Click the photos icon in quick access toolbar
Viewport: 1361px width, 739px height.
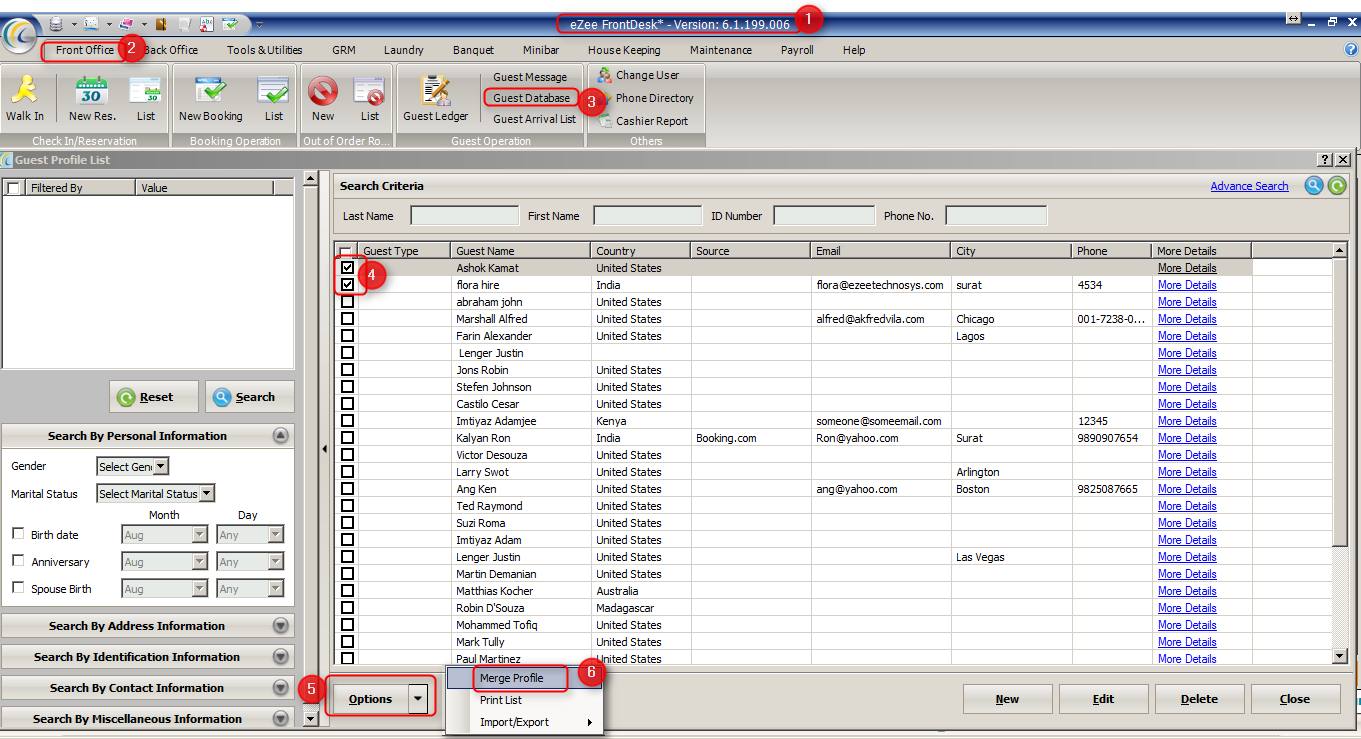(126, 23)
